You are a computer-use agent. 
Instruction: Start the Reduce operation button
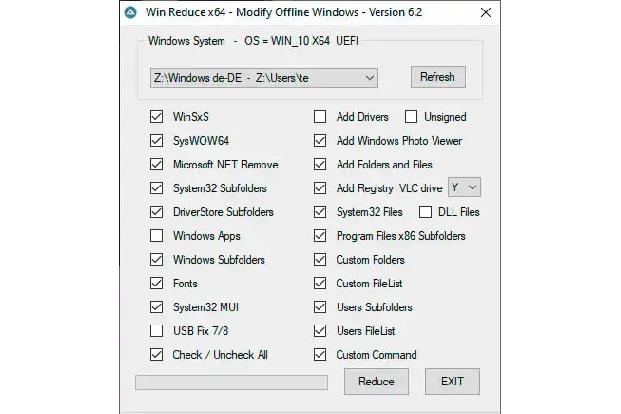click(x=376, y=382)
